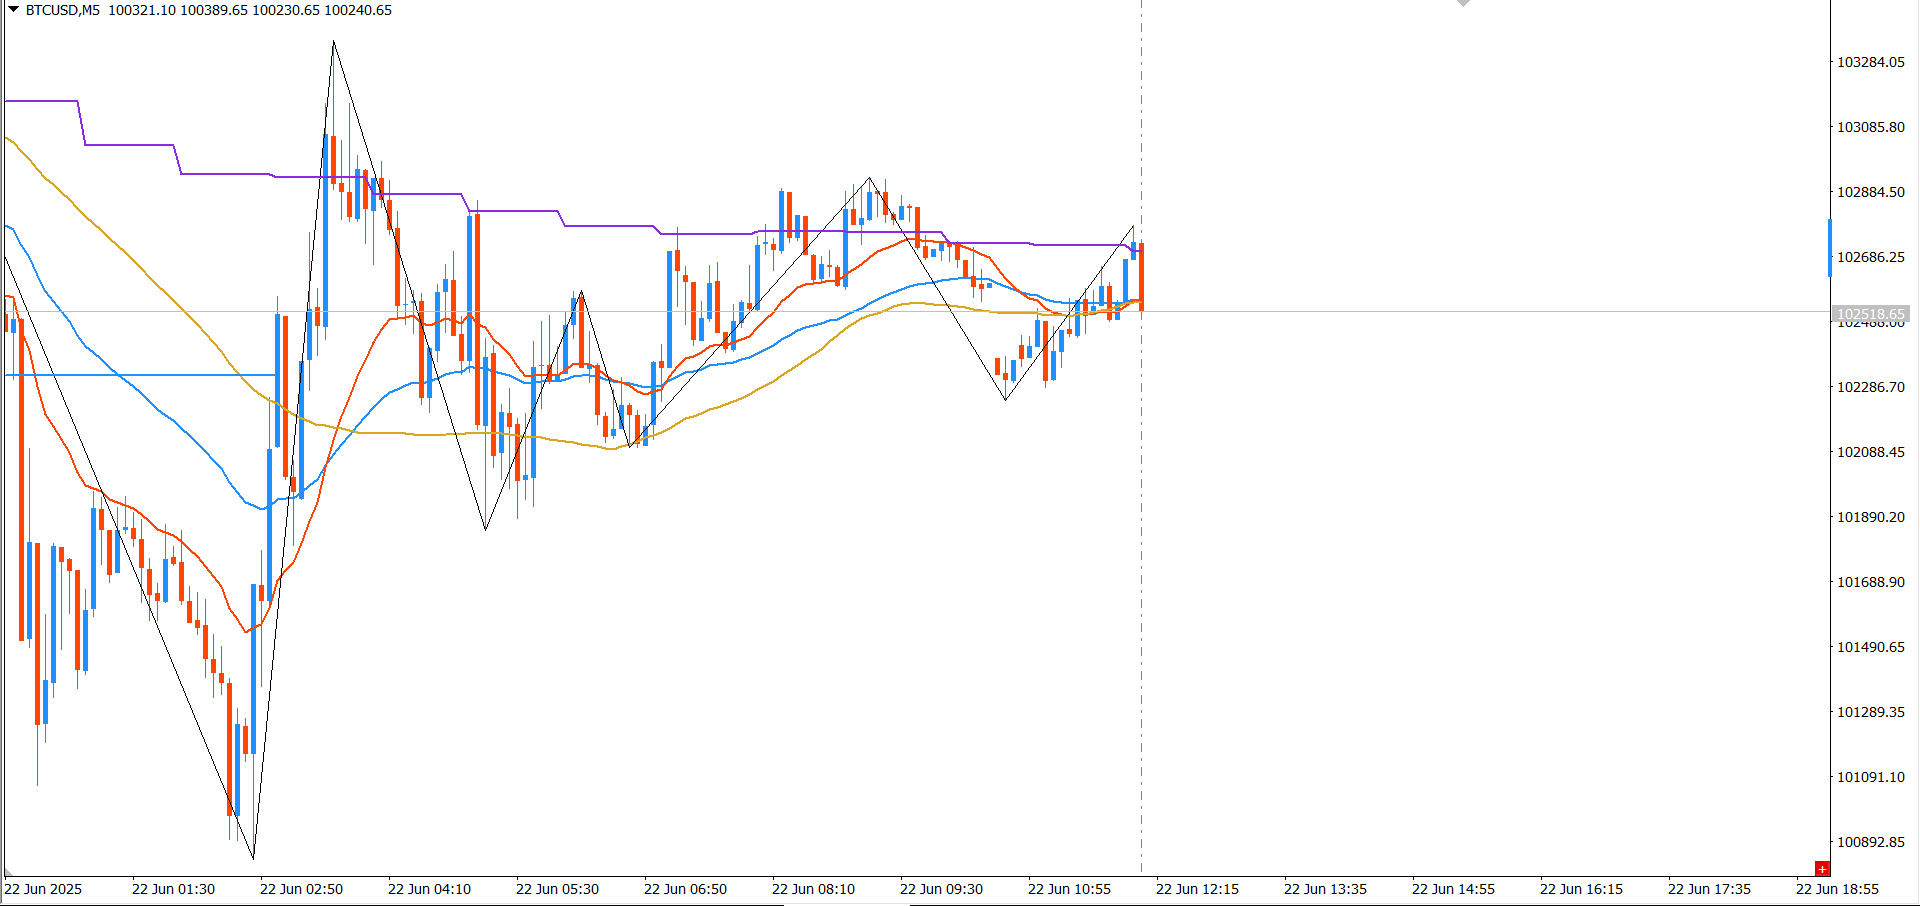The width and height of the screenshot is (1920, 906).
Task: Click the red plus icon in chart corner
Action: coord(1822,869)
